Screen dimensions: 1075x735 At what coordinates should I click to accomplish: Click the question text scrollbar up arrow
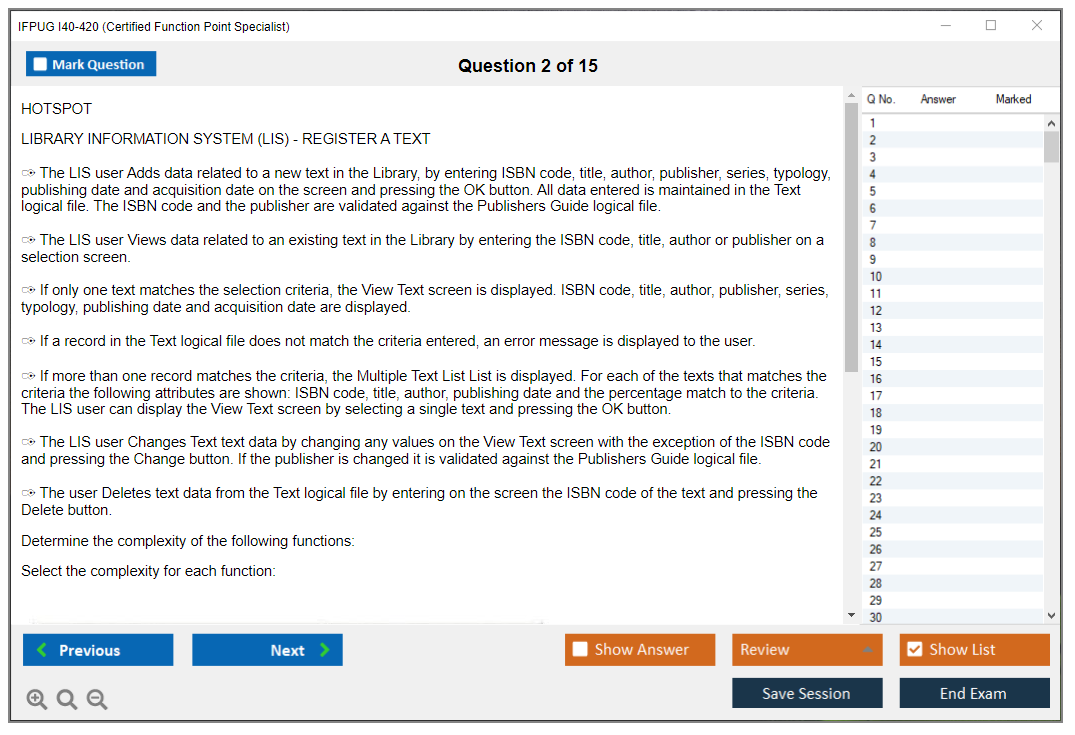point(851,96)
